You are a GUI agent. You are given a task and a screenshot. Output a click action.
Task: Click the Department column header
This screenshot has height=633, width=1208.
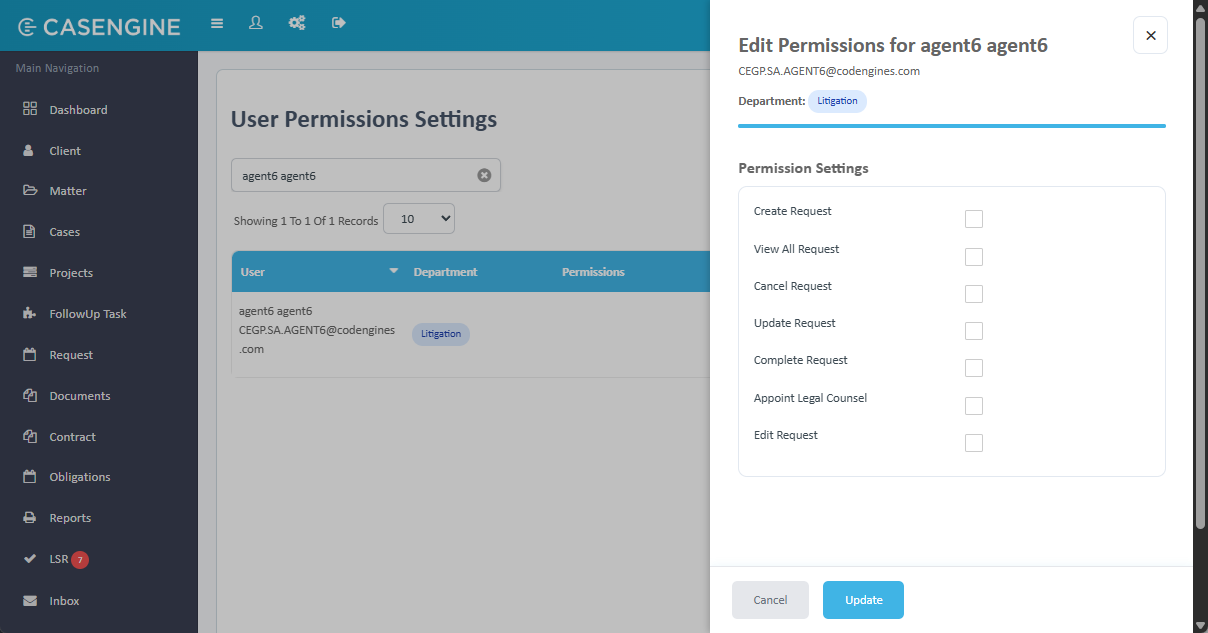[445, 272]
